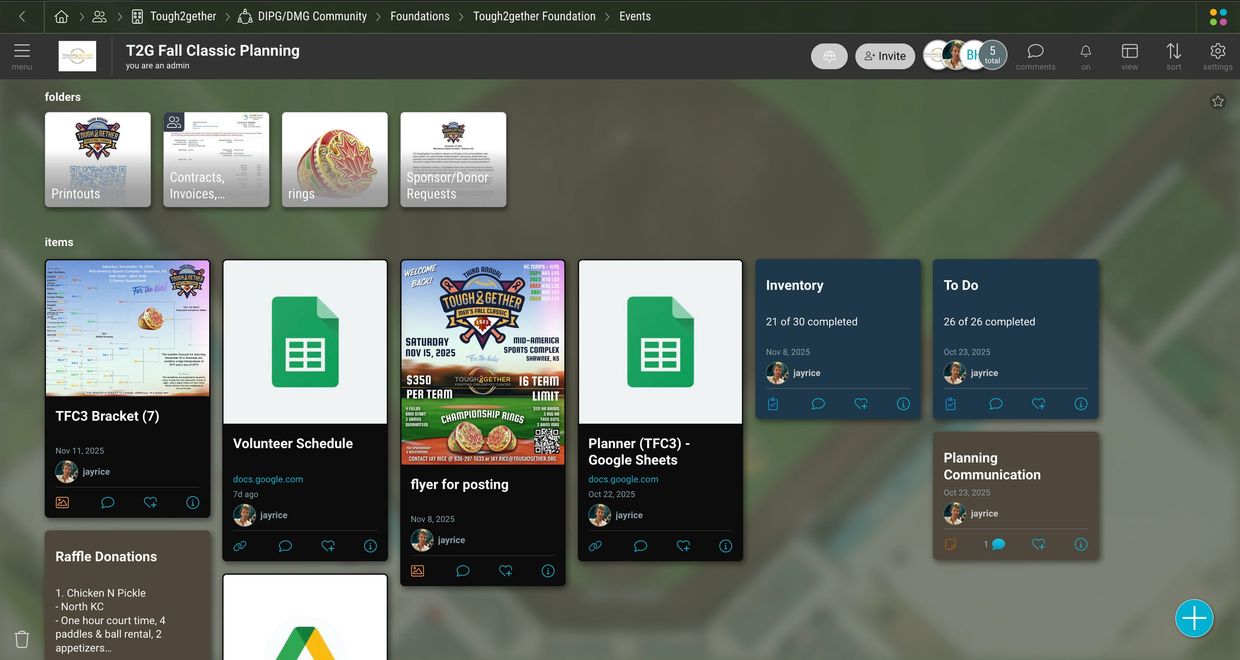
Task: Click checklist icon on Inventory card
Action: click(x=772, y=404)
